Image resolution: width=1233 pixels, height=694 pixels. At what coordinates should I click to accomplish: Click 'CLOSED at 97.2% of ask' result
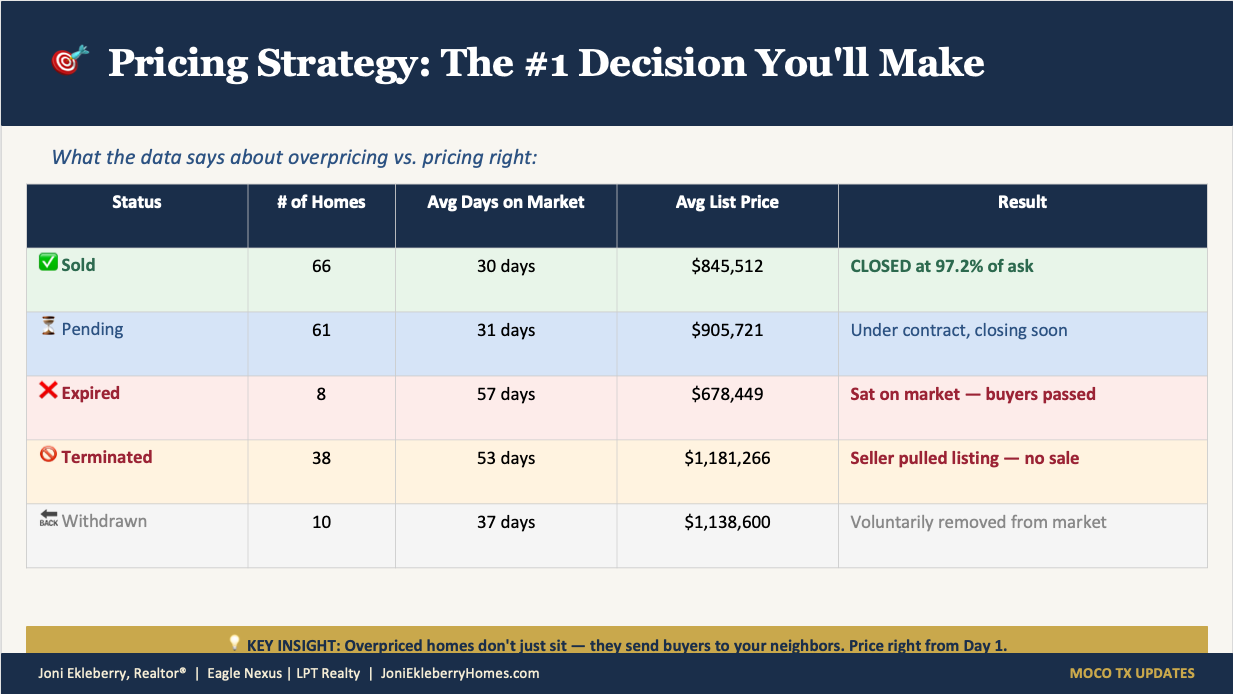[942, 266]
